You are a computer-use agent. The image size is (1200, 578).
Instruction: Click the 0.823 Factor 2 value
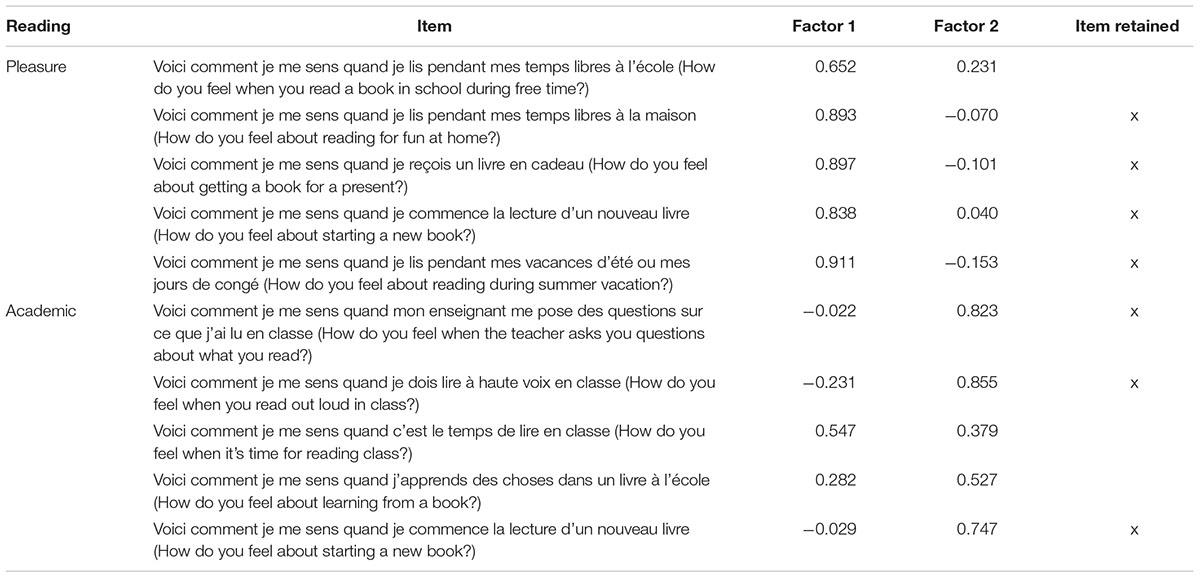click(x=977, y=311)
